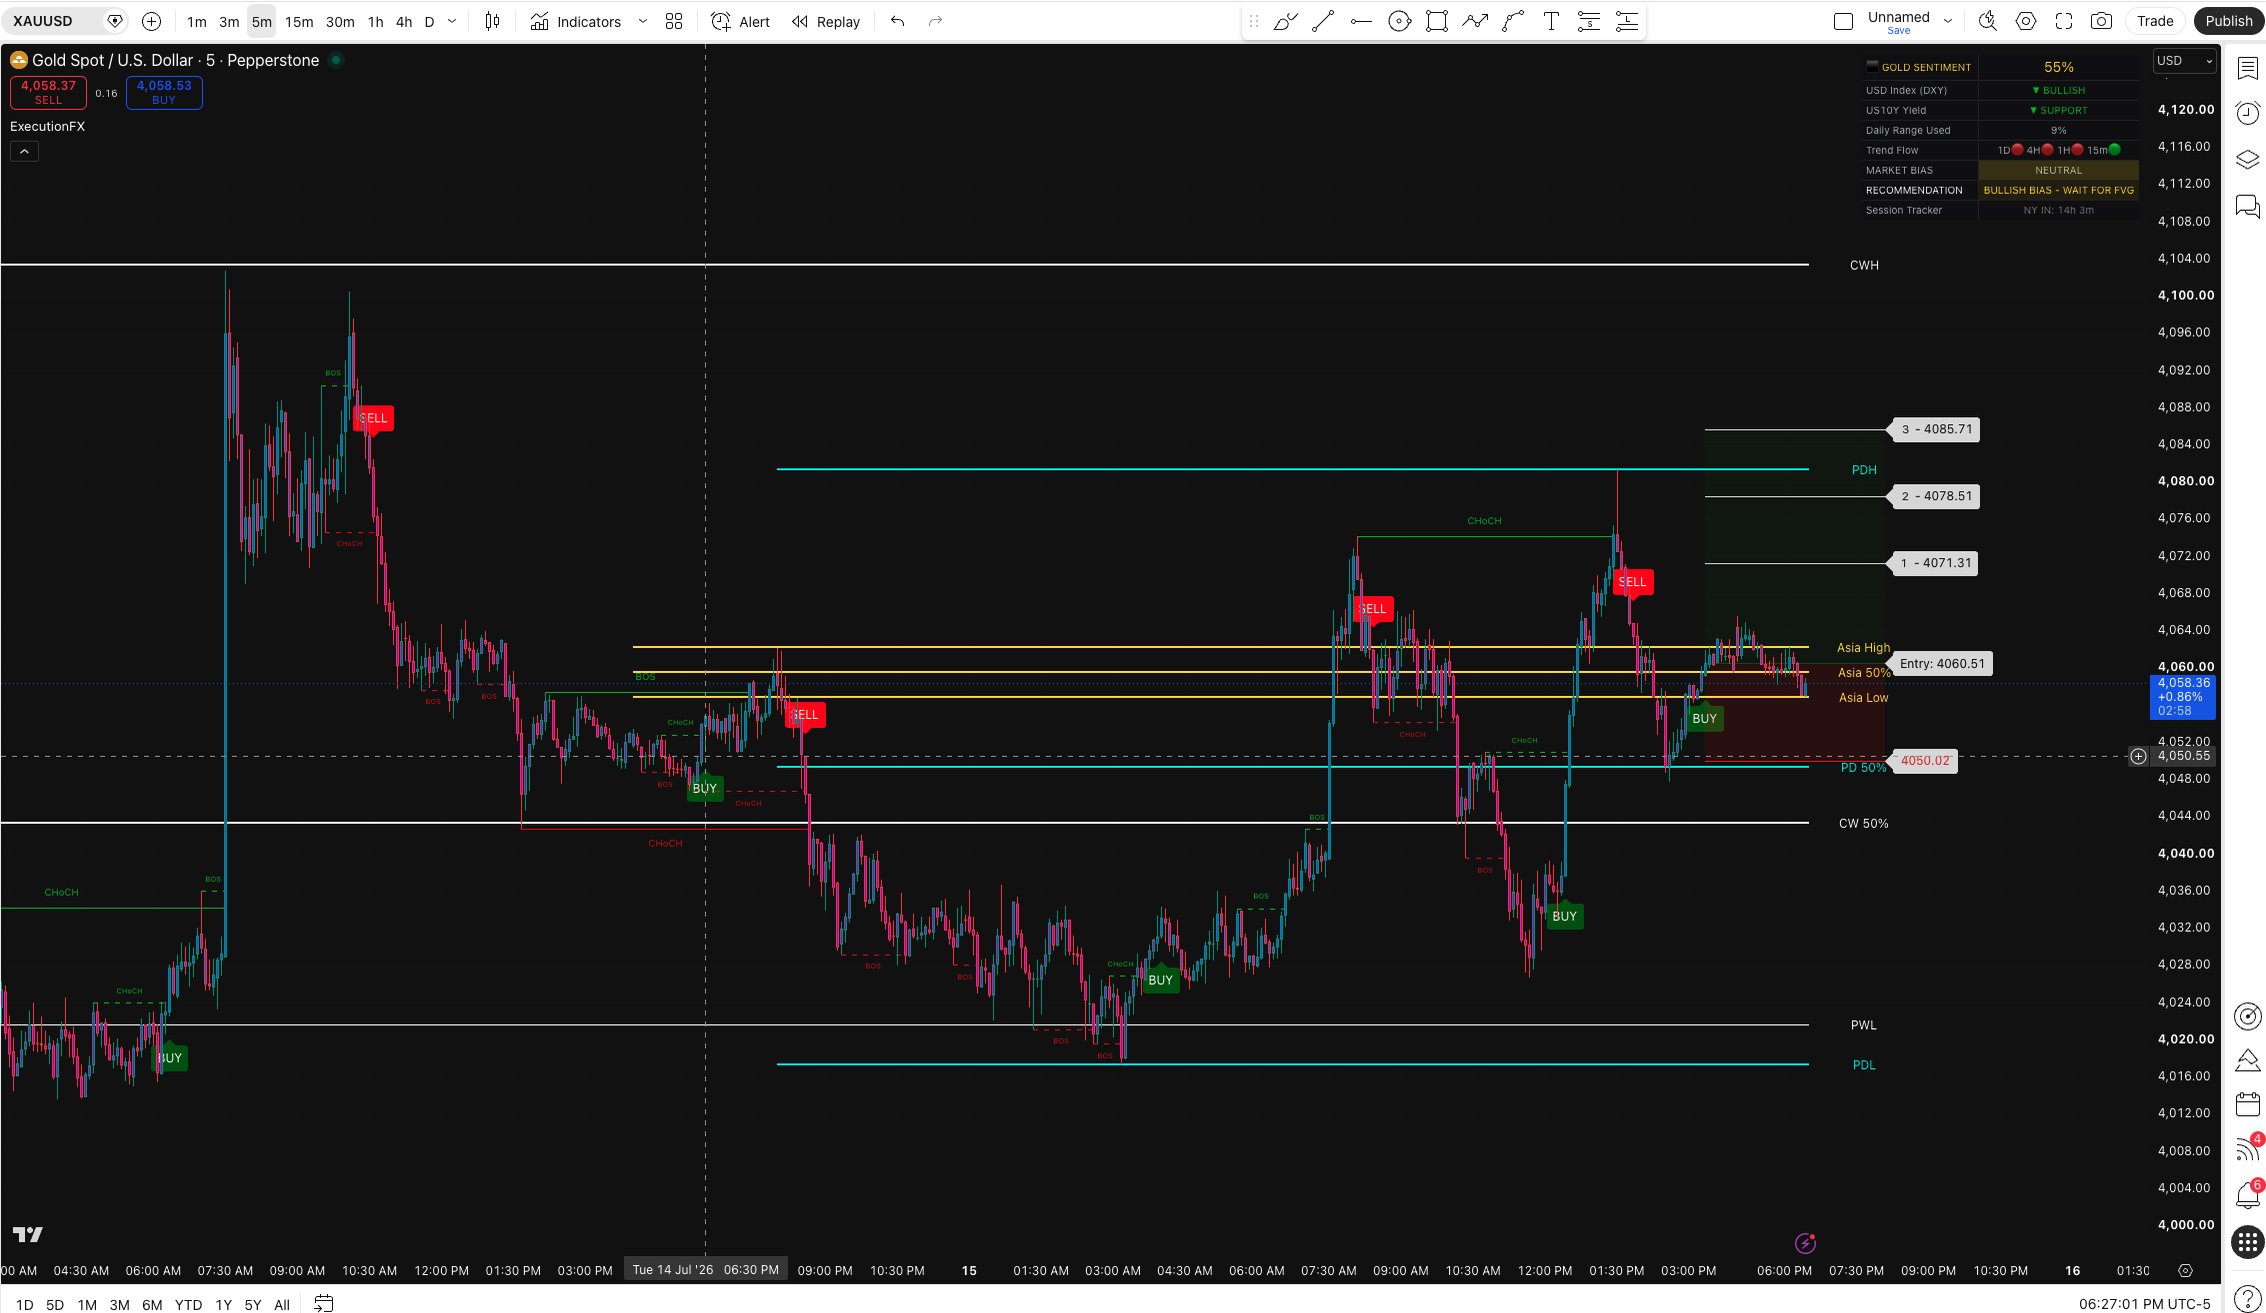This screenshot has width=2266, height=1313.
Task: Toggle the market status dot beside Pepperstone
Action: (x=336, y=60)
